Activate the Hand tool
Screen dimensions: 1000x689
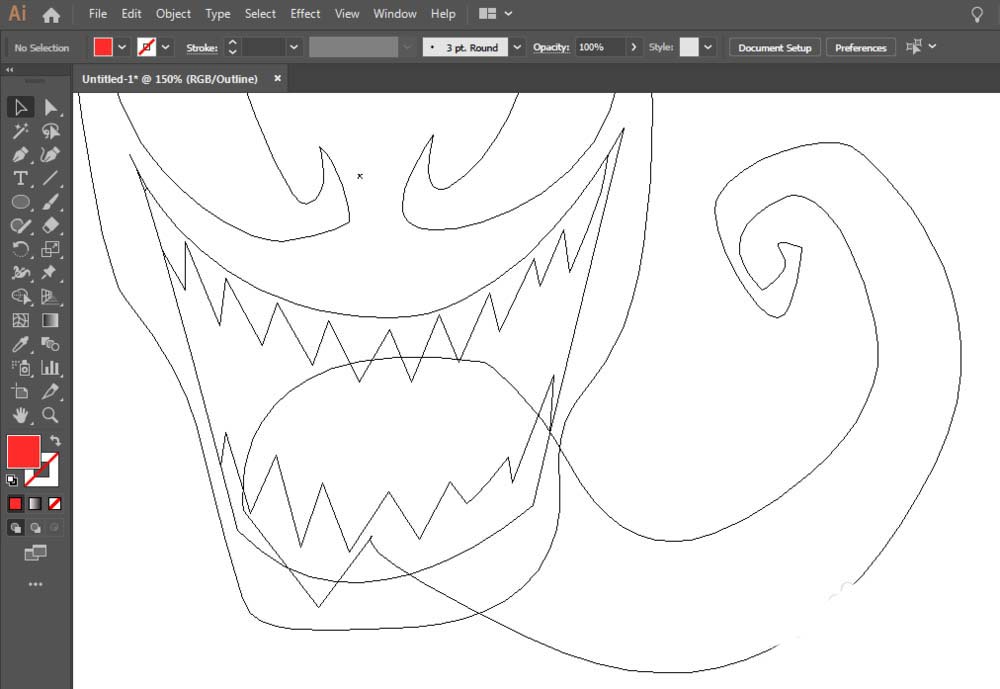pos(20,415)
